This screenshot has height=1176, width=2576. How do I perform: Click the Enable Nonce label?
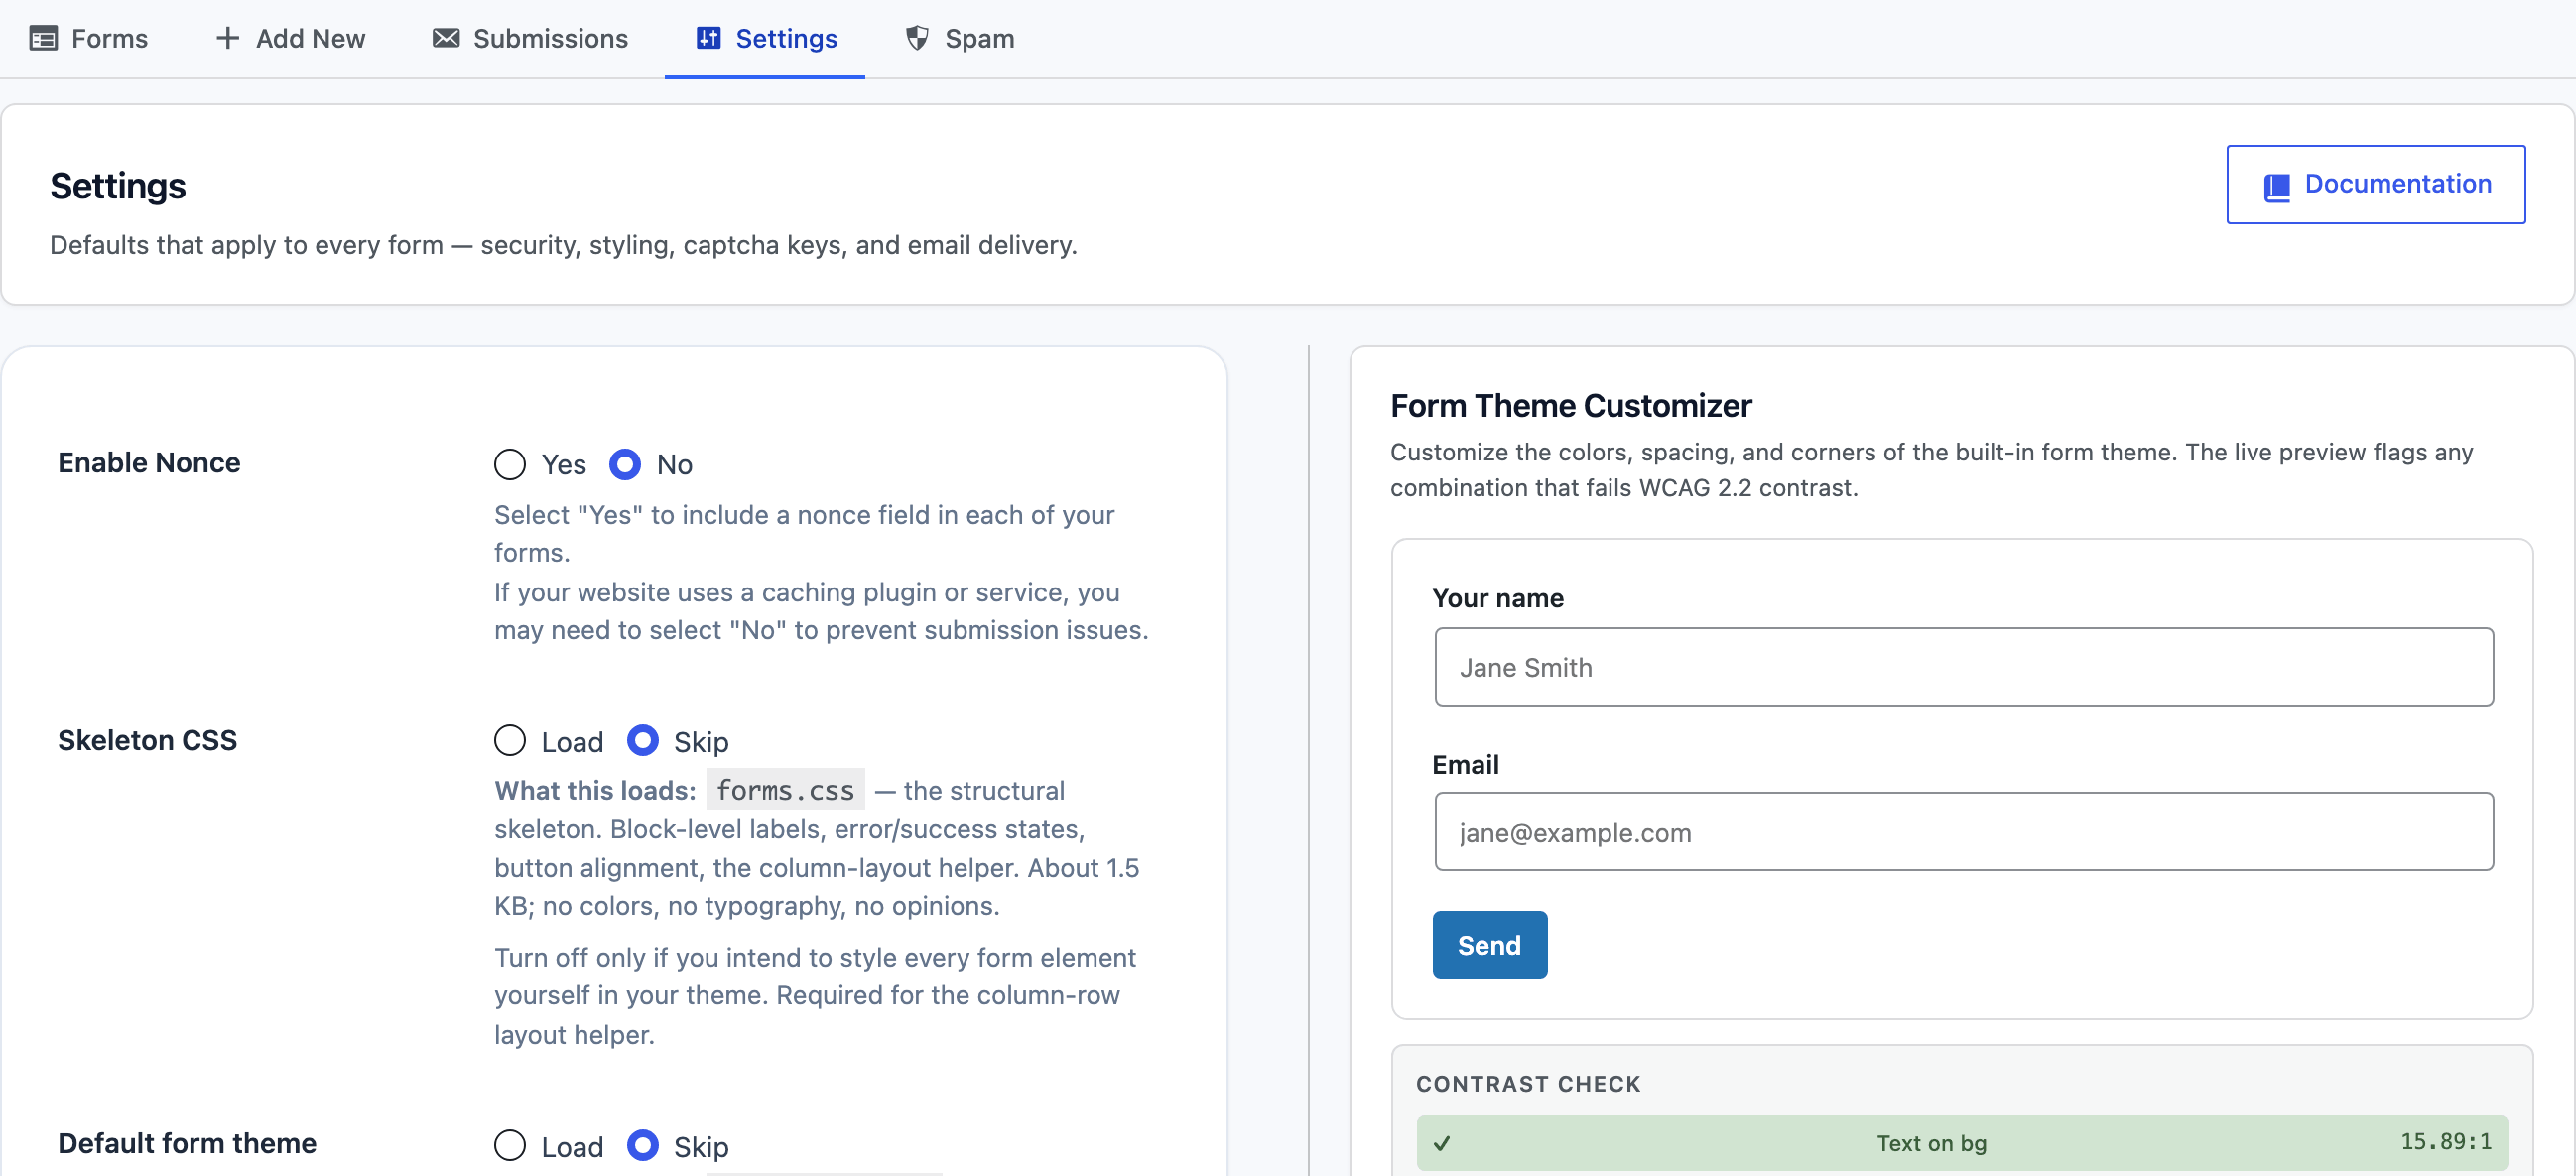149,463
